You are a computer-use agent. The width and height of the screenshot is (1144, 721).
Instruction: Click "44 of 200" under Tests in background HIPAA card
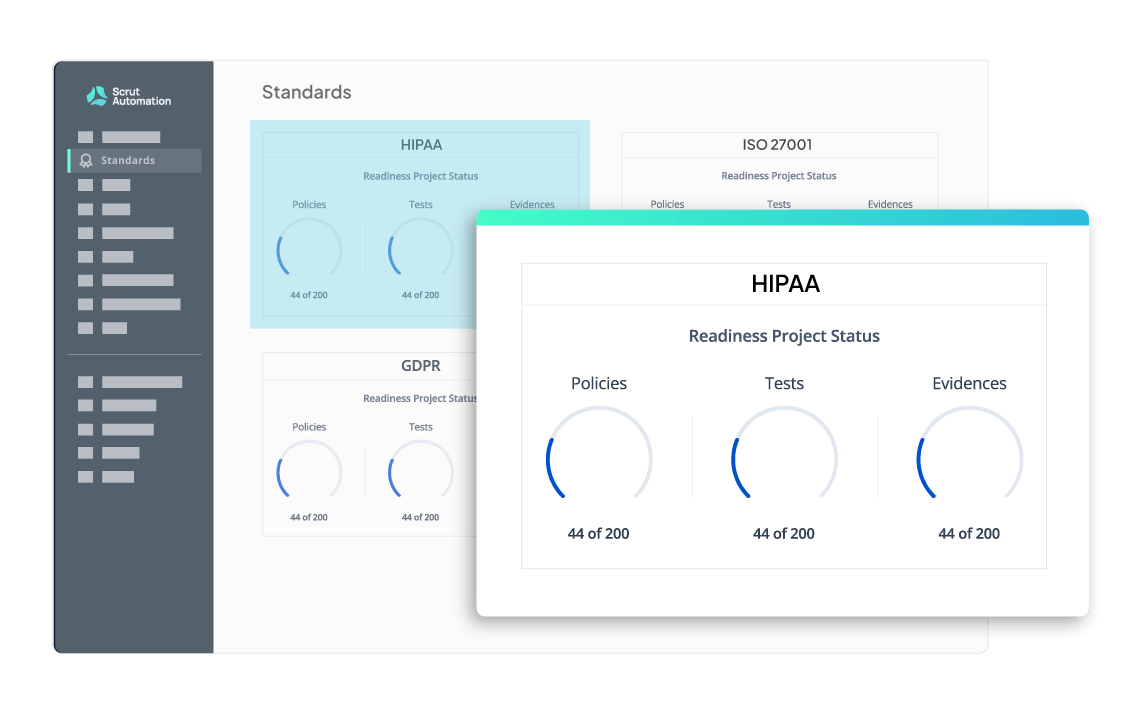pyautogui.click(x=420, y=295)
